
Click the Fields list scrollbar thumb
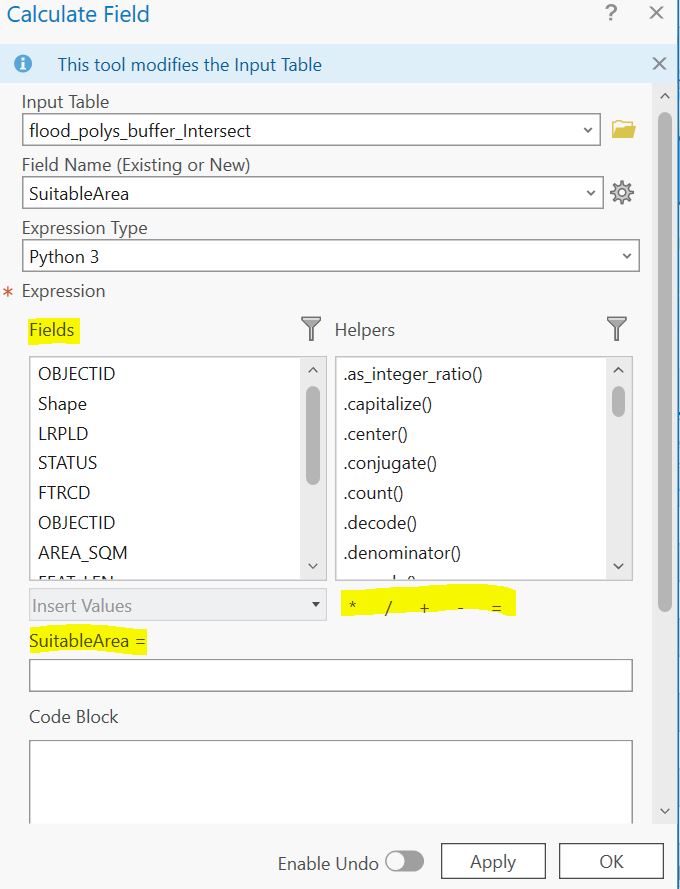[x=313, y=435]
